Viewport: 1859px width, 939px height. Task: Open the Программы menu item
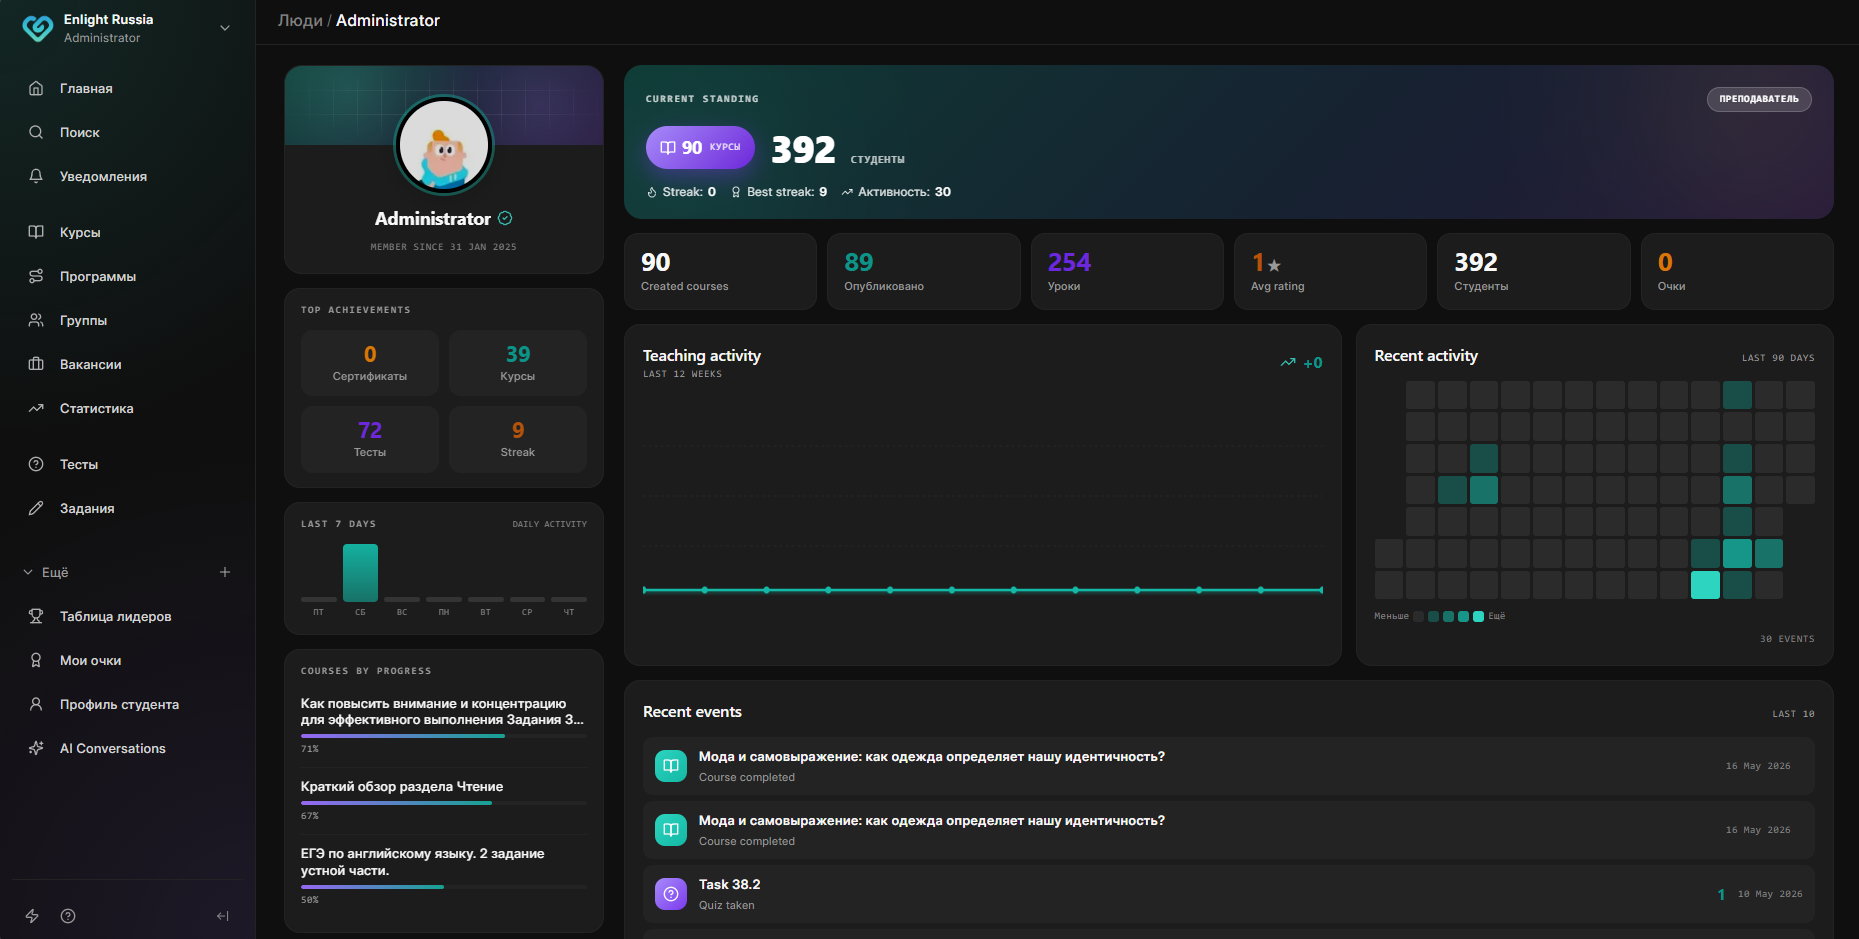click(x=128, y=276)
